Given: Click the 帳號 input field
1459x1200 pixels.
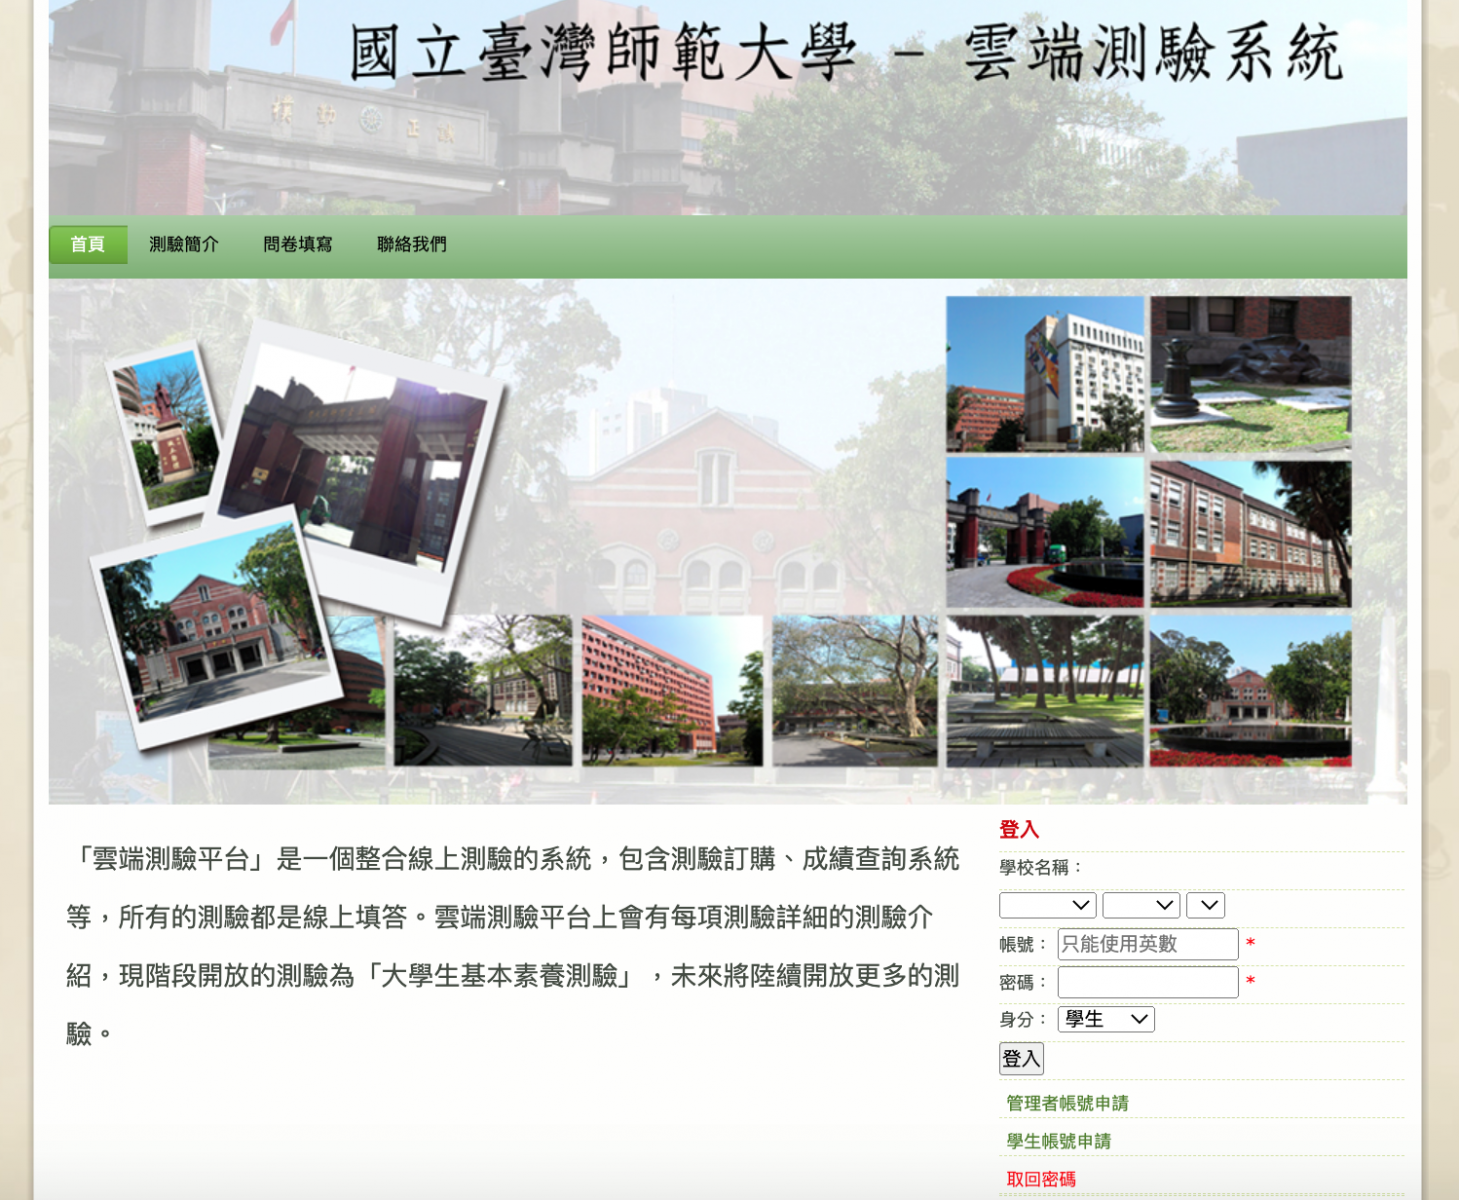Looking at the screenshot, I should [x=1147, y=944].
